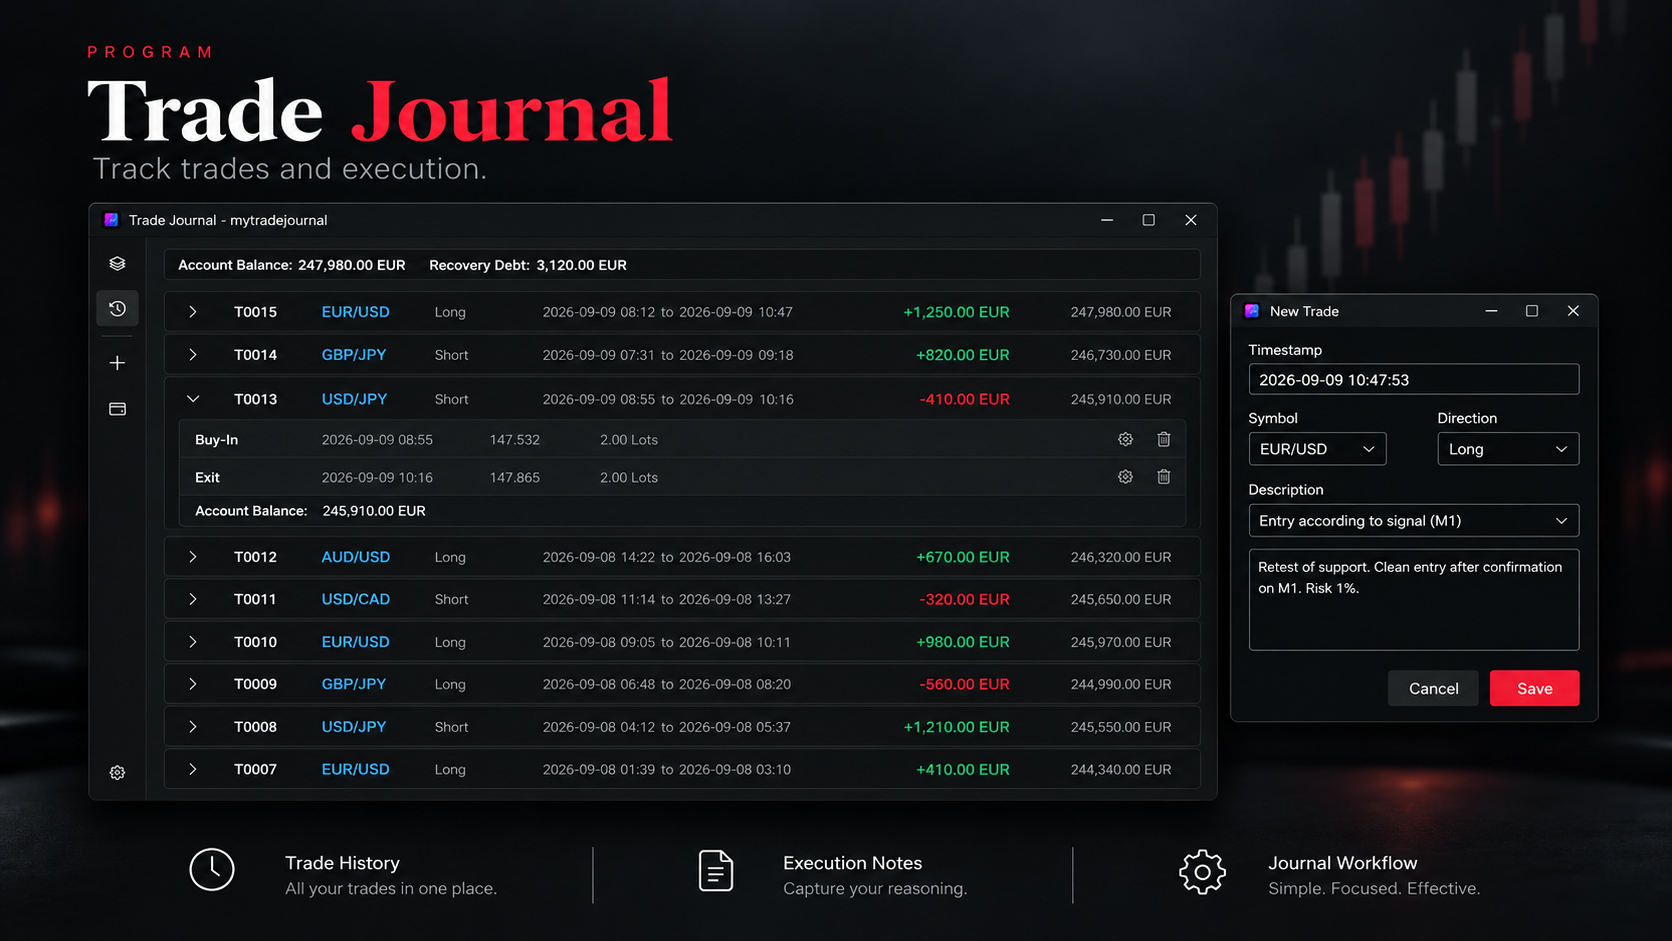Edit the Exit entry via gear icon
This screenshot has height=941, width=1672.
point(1125,477)
